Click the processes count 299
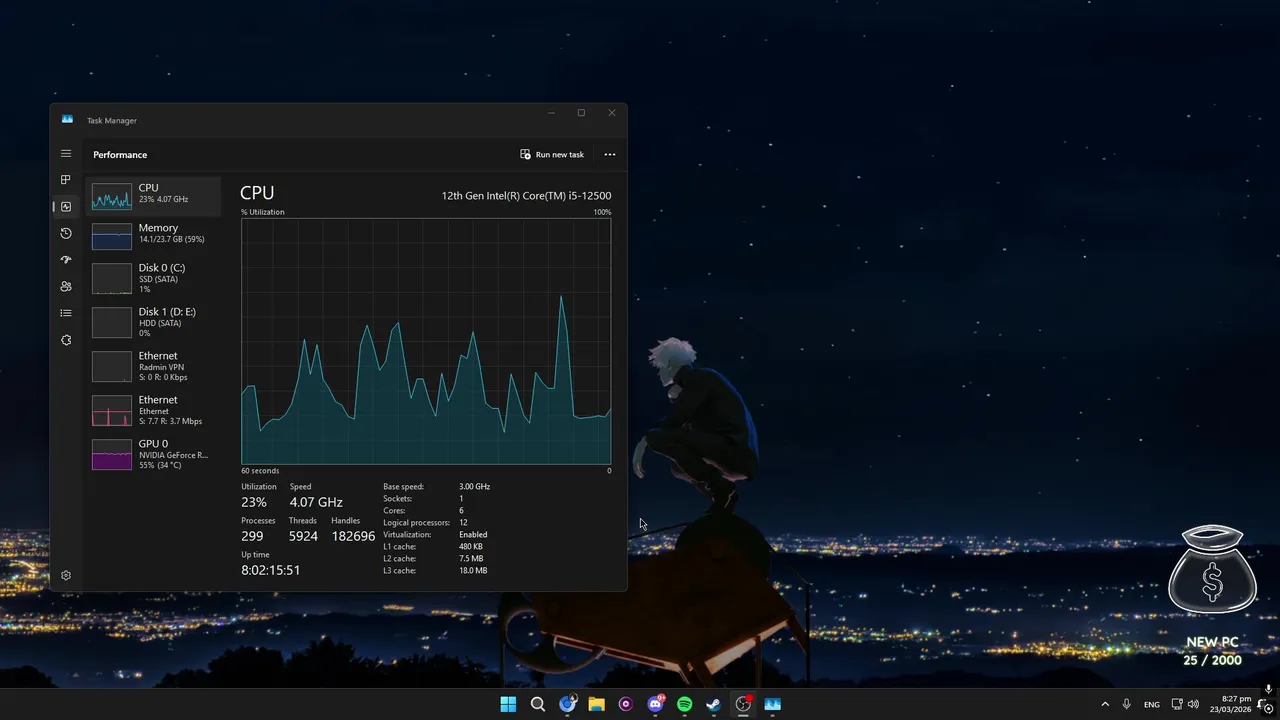This screenshot has width=1280, height=720. 252,536
